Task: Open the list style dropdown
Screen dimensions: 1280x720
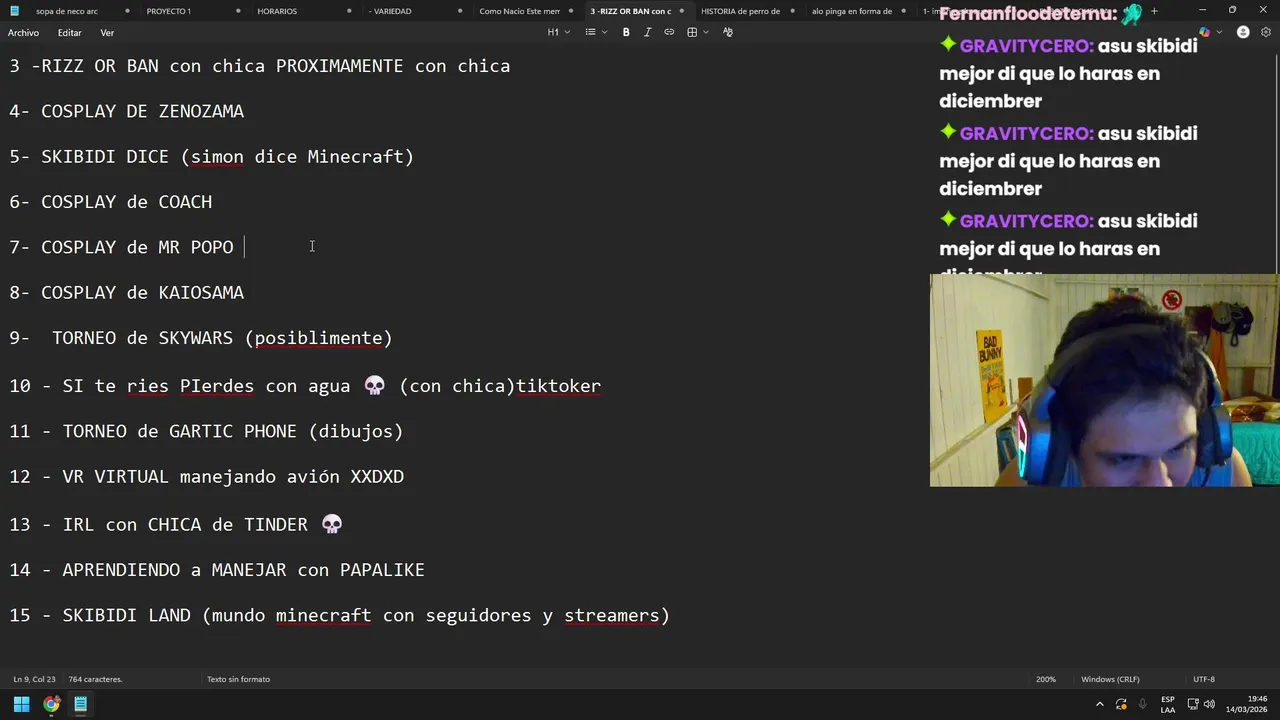Action: coord(596,32)
